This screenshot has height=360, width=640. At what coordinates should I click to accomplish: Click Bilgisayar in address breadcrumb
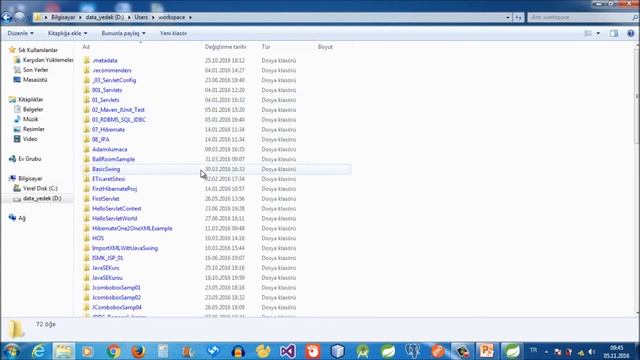click(x=63, y=18)
